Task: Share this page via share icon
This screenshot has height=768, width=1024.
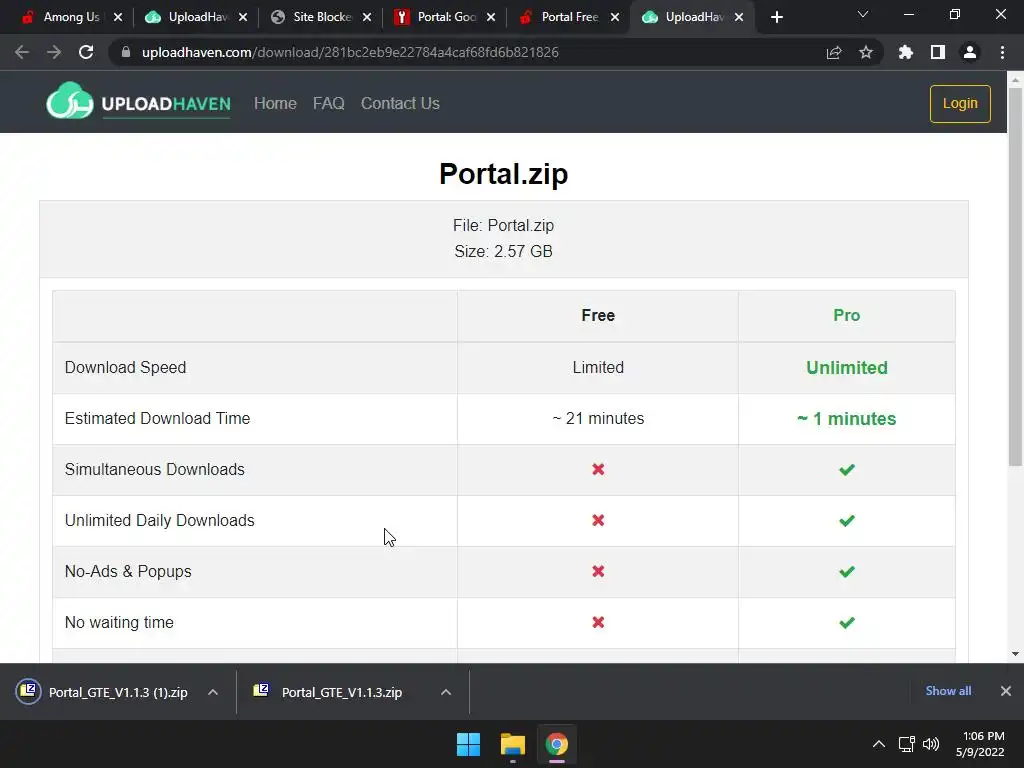Action: [x=834, y=52]
